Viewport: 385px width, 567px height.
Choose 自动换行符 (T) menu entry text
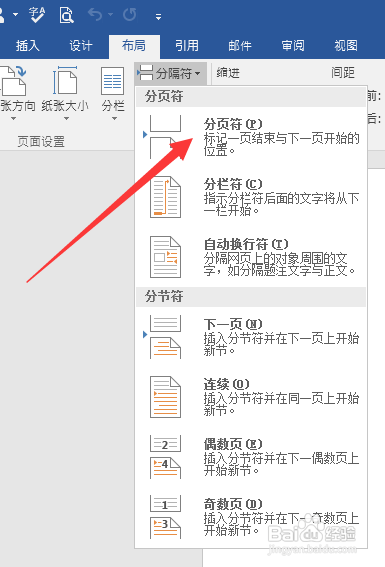pyautogui.click(x=246, y=244)
